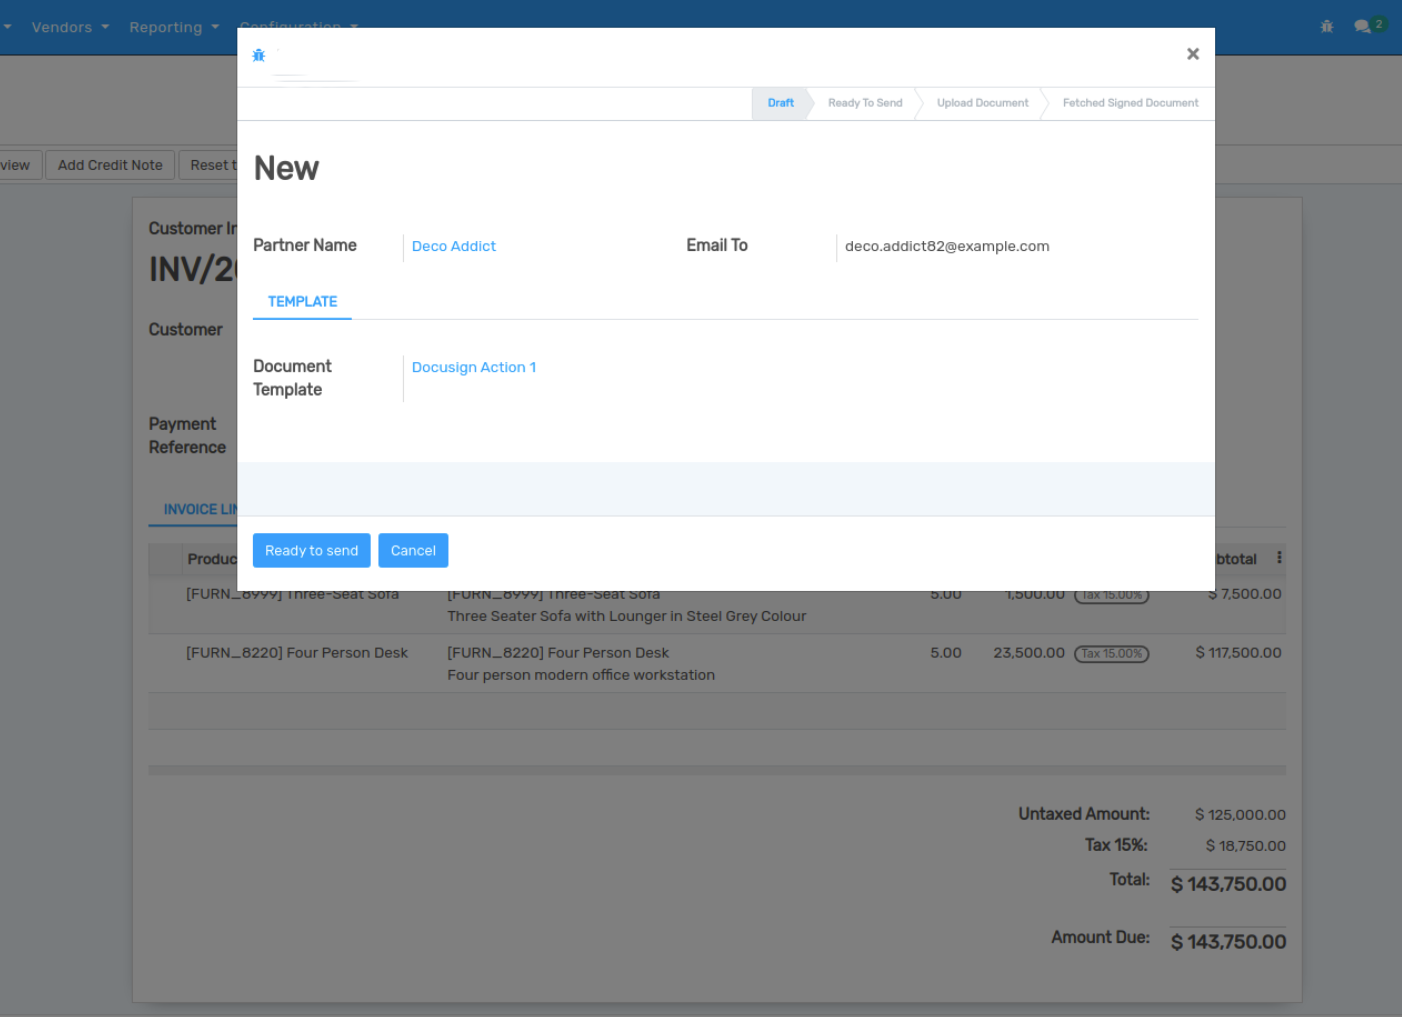The image size is (1402, 1017).
Task: Expand the Vendors menu
Action: [x=69, y=27]
